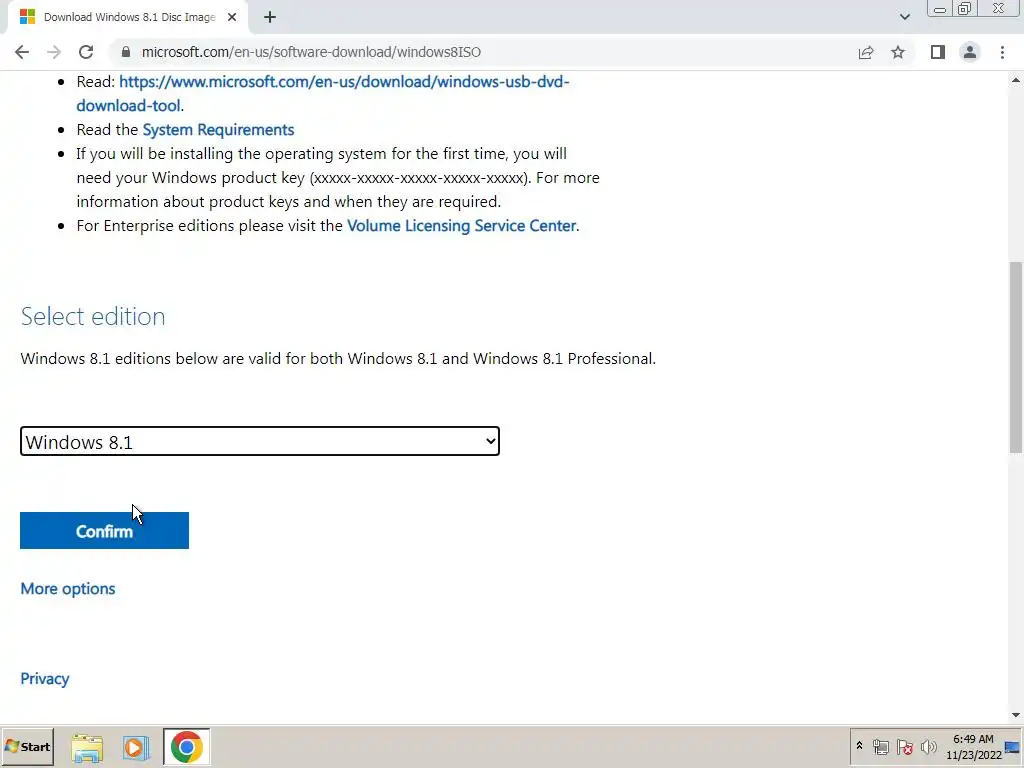Open a new browser tab

(270, 17)
